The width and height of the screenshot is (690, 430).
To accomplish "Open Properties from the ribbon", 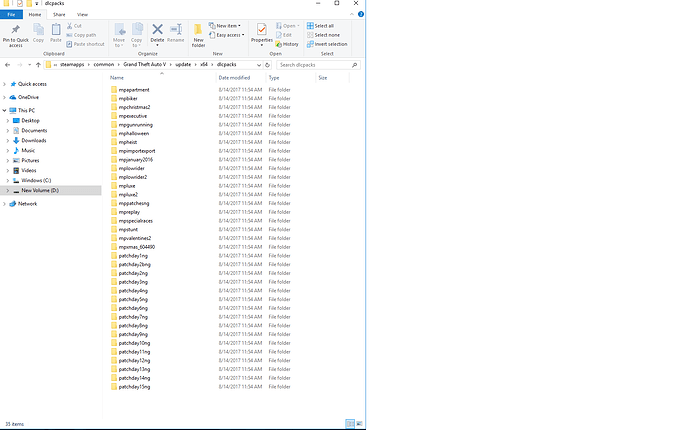I will [x=261, y=34].
